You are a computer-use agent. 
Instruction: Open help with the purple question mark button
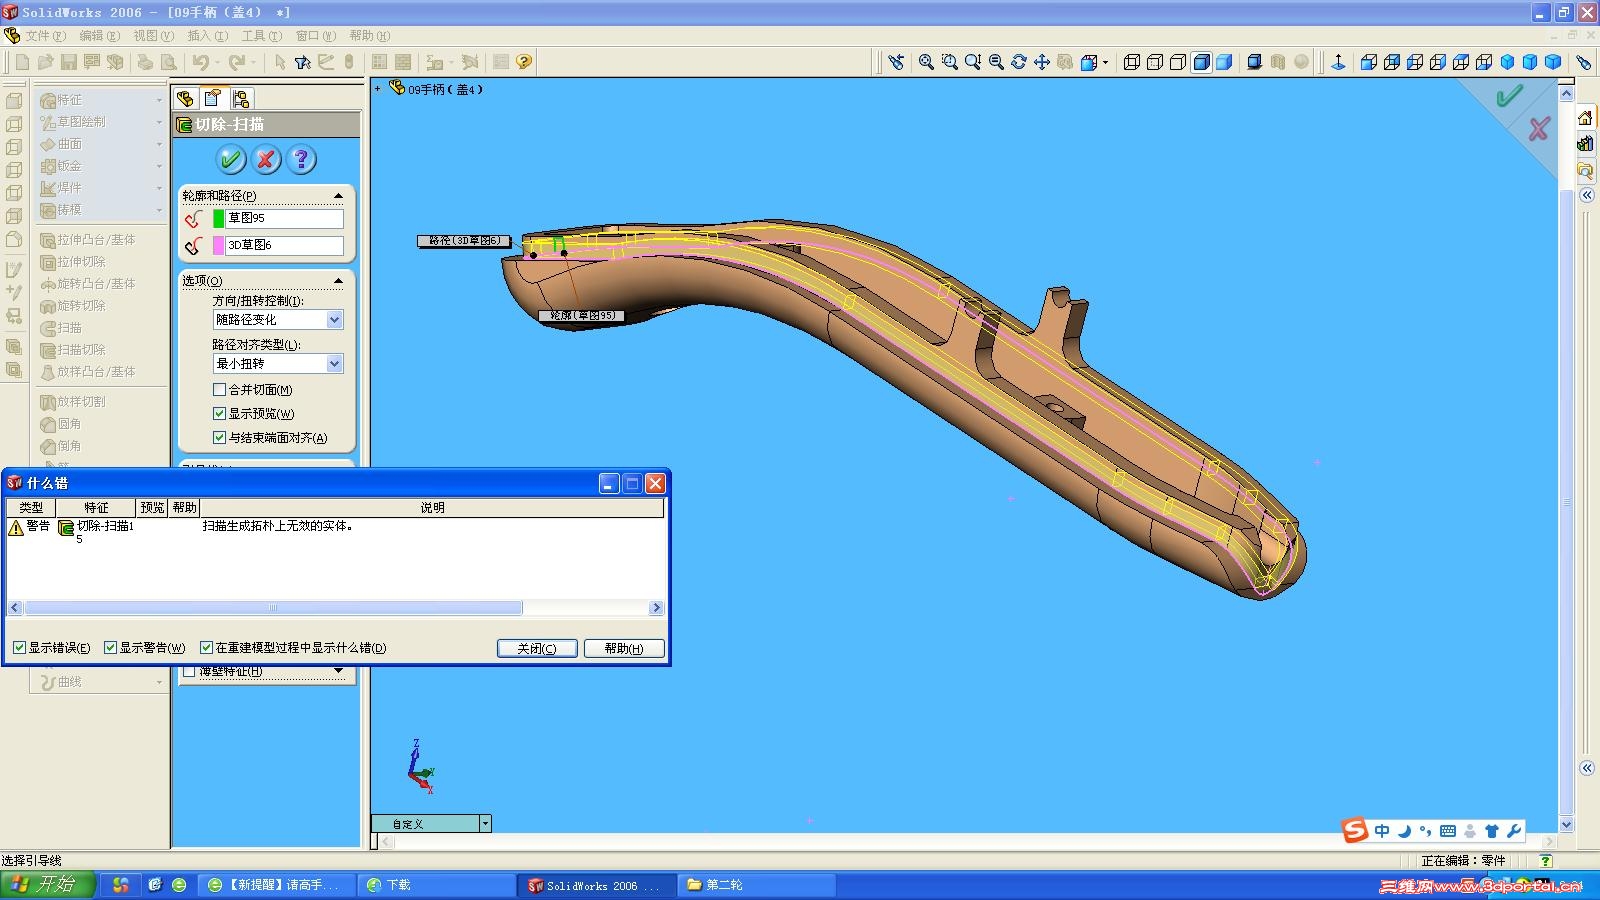[301, 159]
